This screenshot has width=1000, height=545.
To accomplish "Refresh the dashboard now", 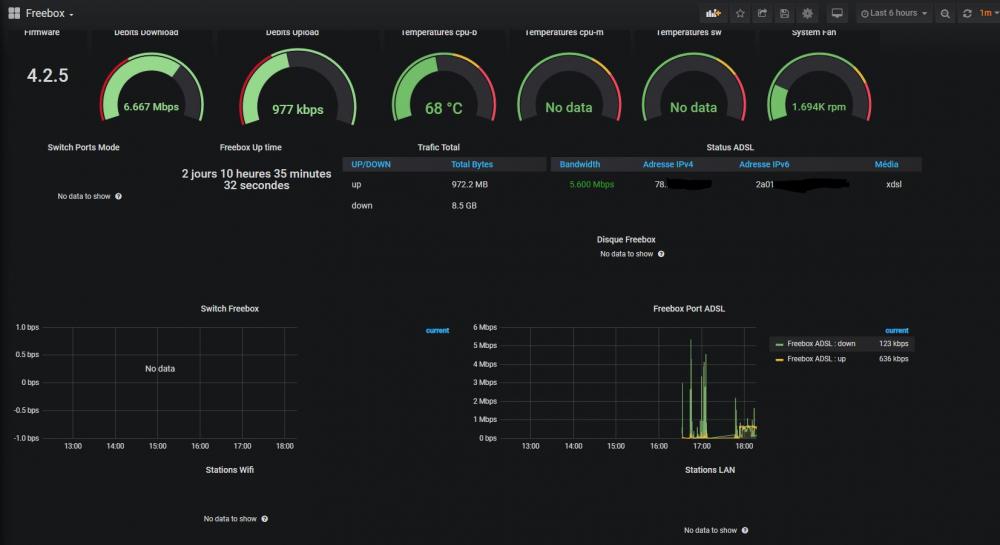I will (967, 13).
